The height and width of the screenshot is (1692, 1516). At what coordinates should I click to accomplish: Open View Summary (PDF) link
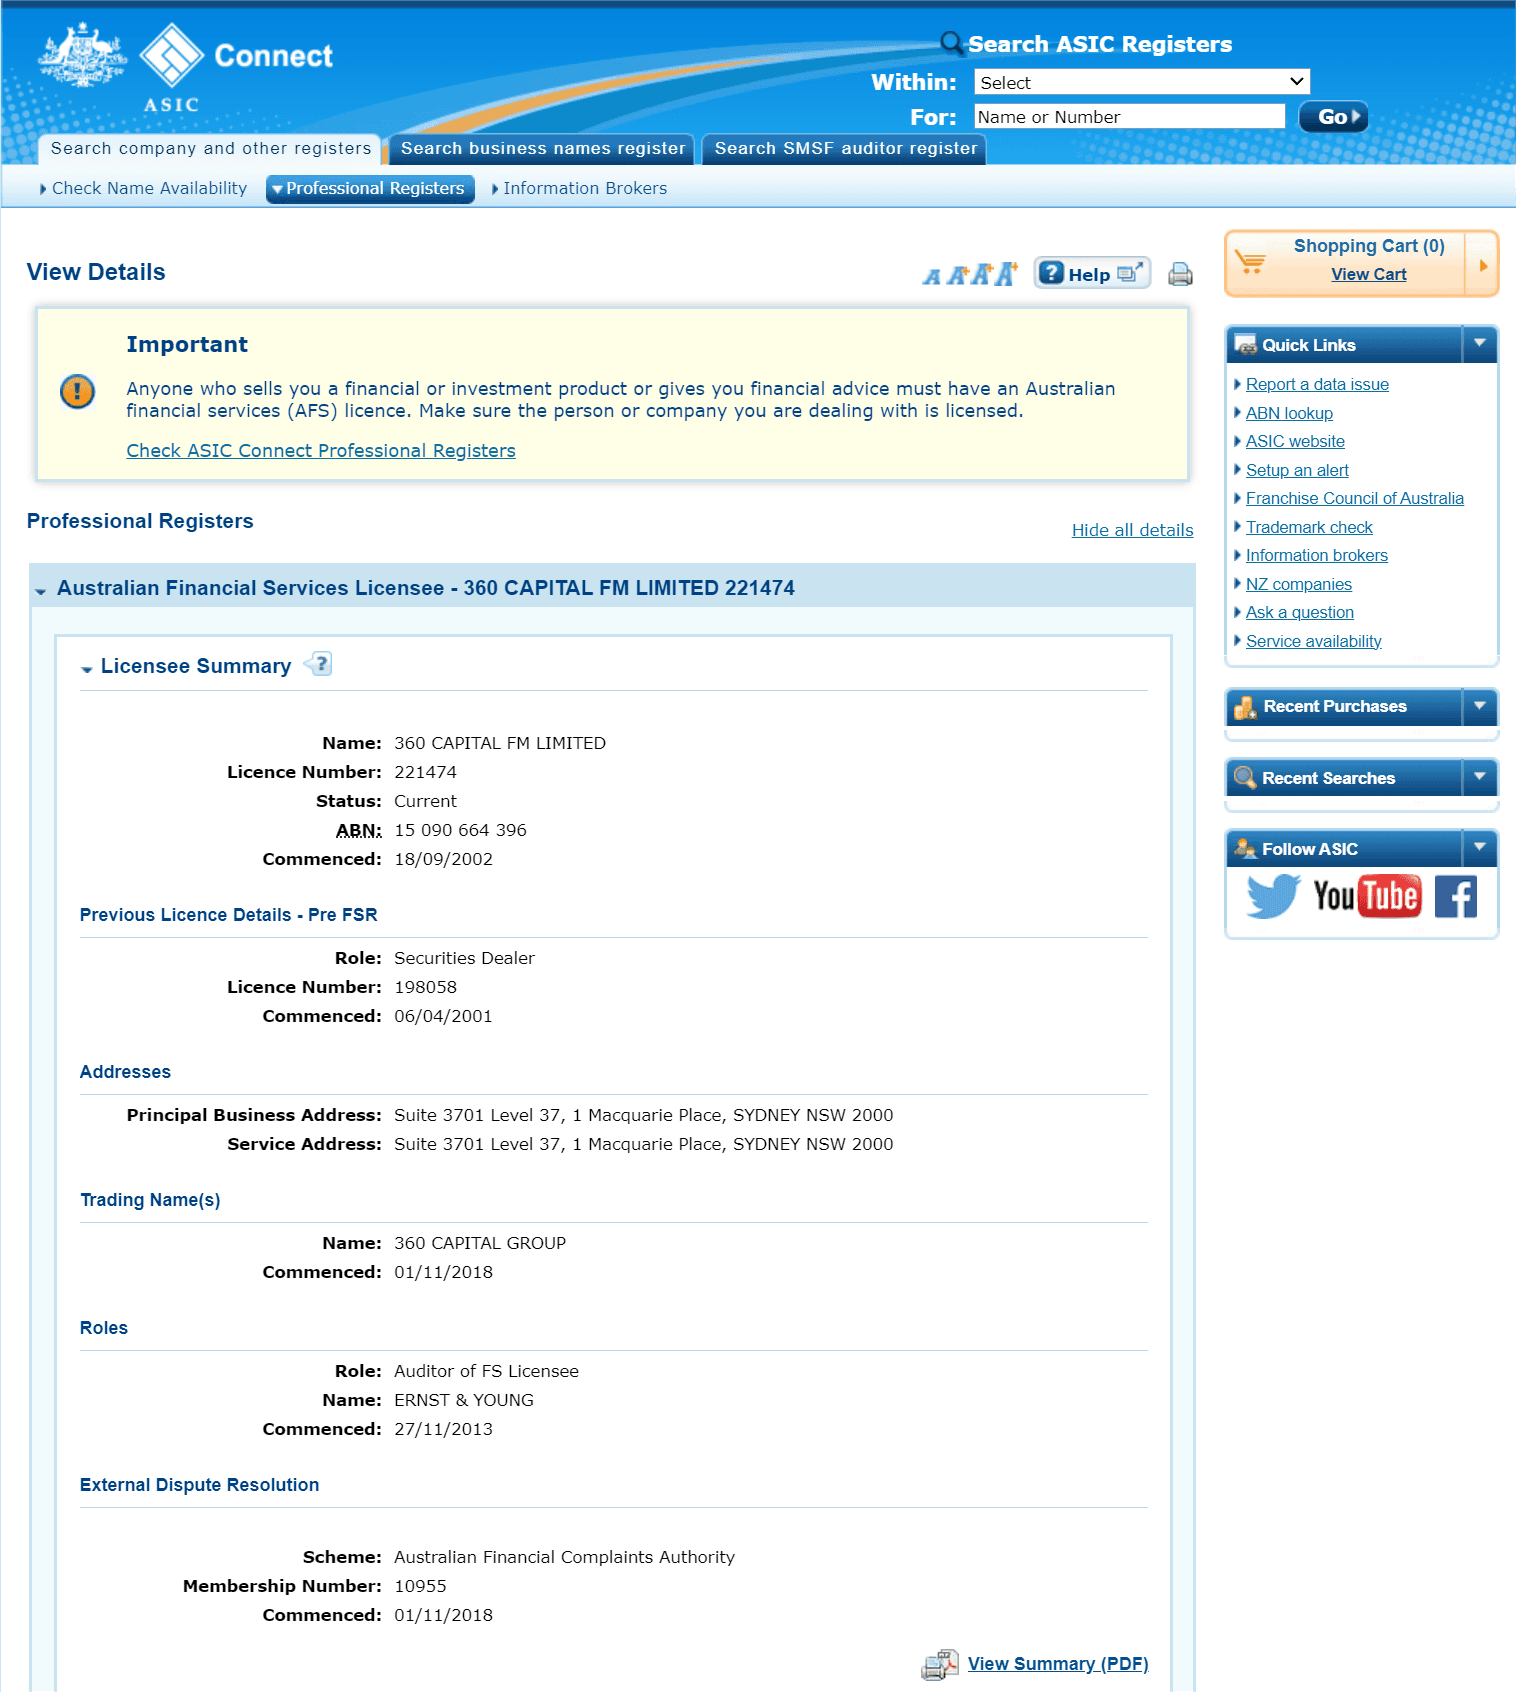point(1058,1664)
